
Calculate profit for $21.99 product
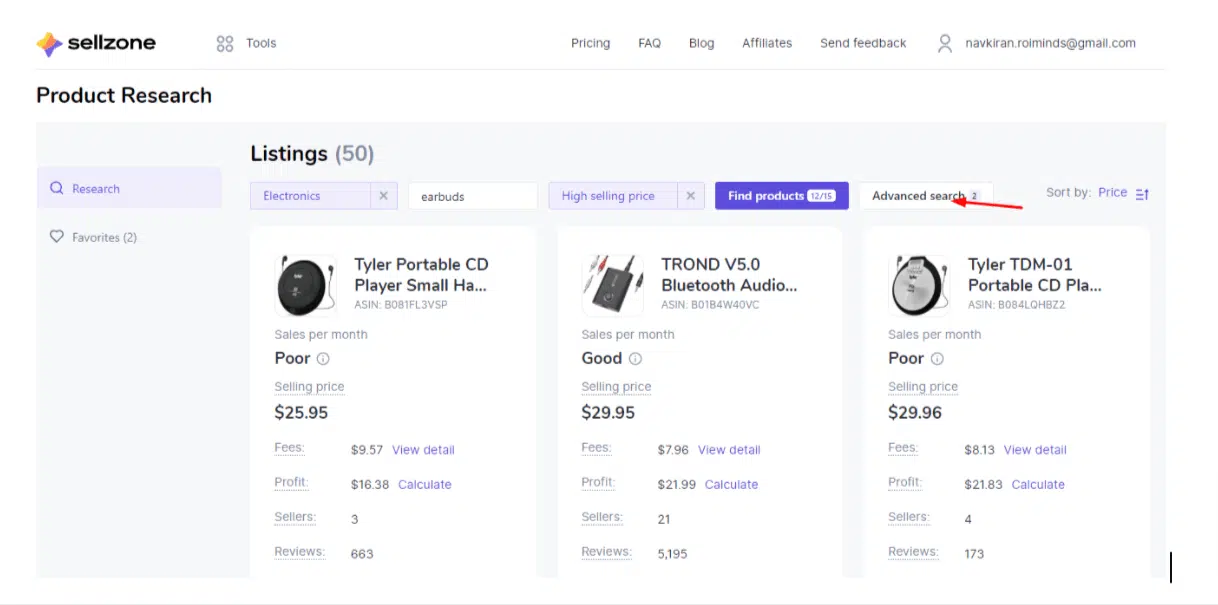(x=732, y=484)
